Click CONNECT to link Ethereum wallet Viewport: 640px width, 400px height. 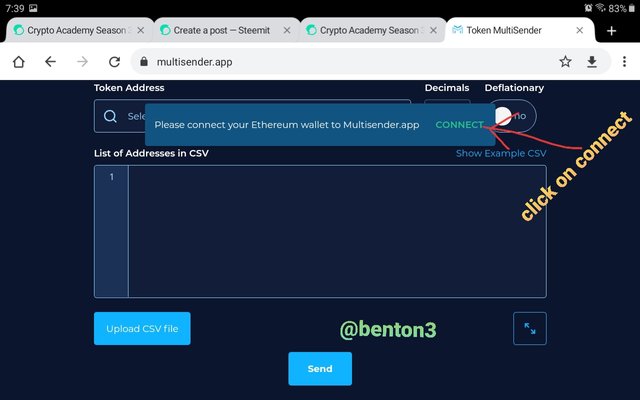[x=460, y=124]
